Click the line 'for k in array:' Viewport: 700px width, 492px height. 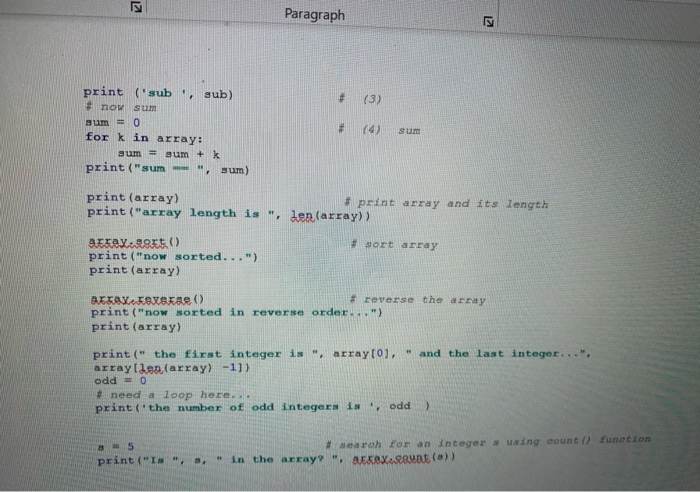pos(144,138)
